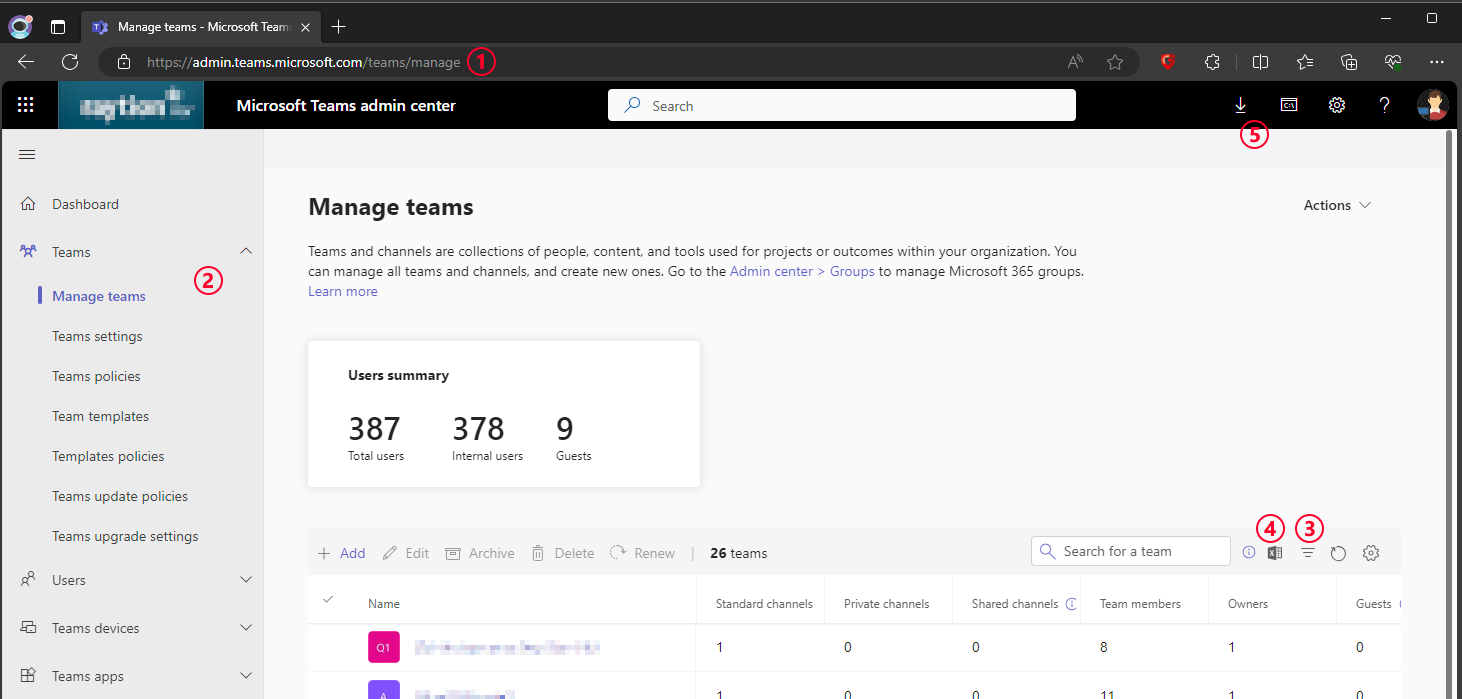The image size is (1462, 699).
Task: Click inside the Search for a team field
Action: click(x=1130, y=550)
